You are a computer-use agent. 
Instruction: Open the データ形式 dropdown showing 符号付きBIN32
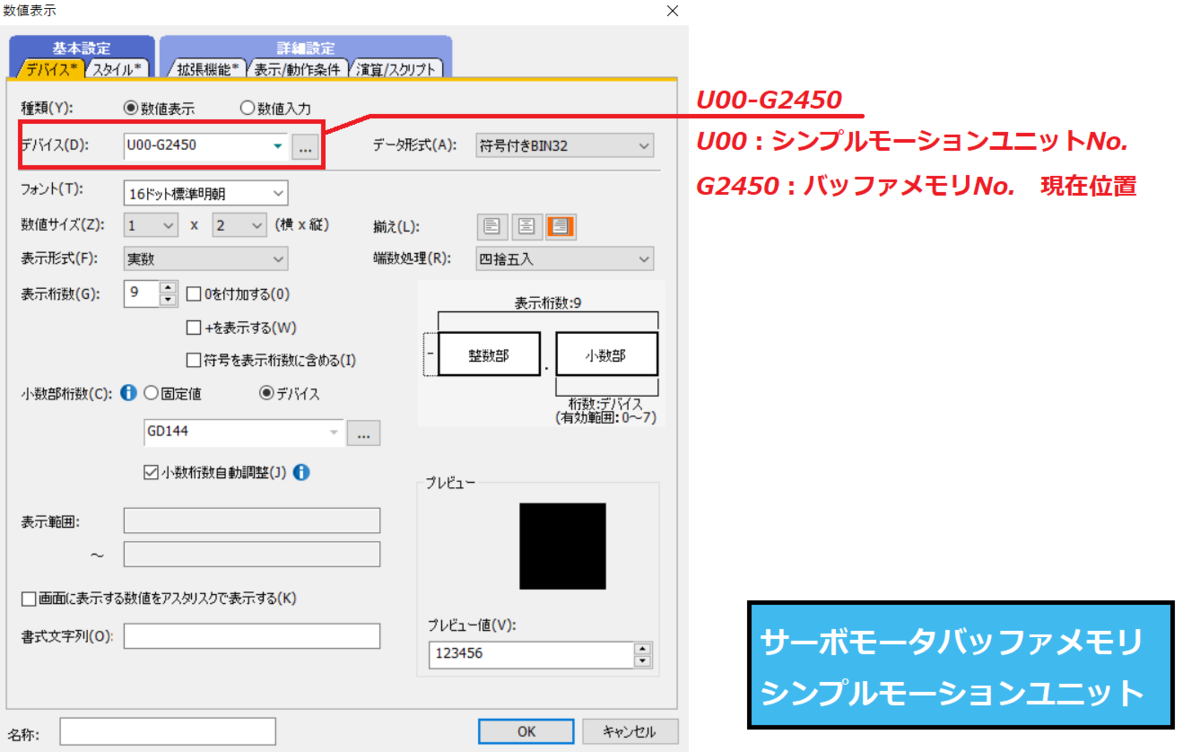click(645, 145)
